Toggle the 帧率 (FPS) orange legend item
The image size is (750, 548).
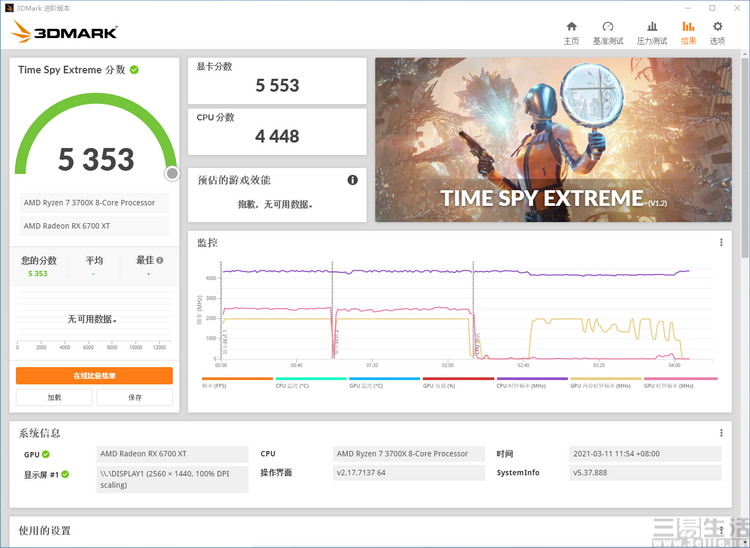(237, 383)
